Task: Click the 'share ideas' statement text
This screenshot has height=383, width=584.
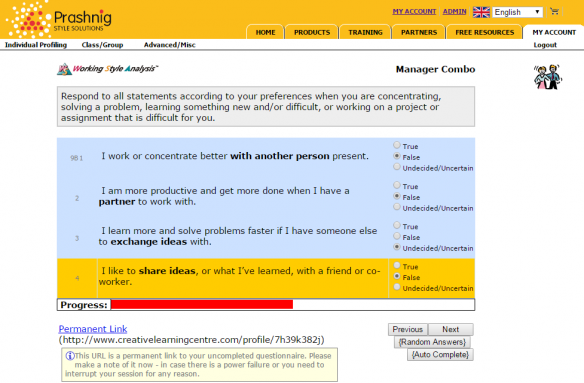Action: [x=239, y=276]
